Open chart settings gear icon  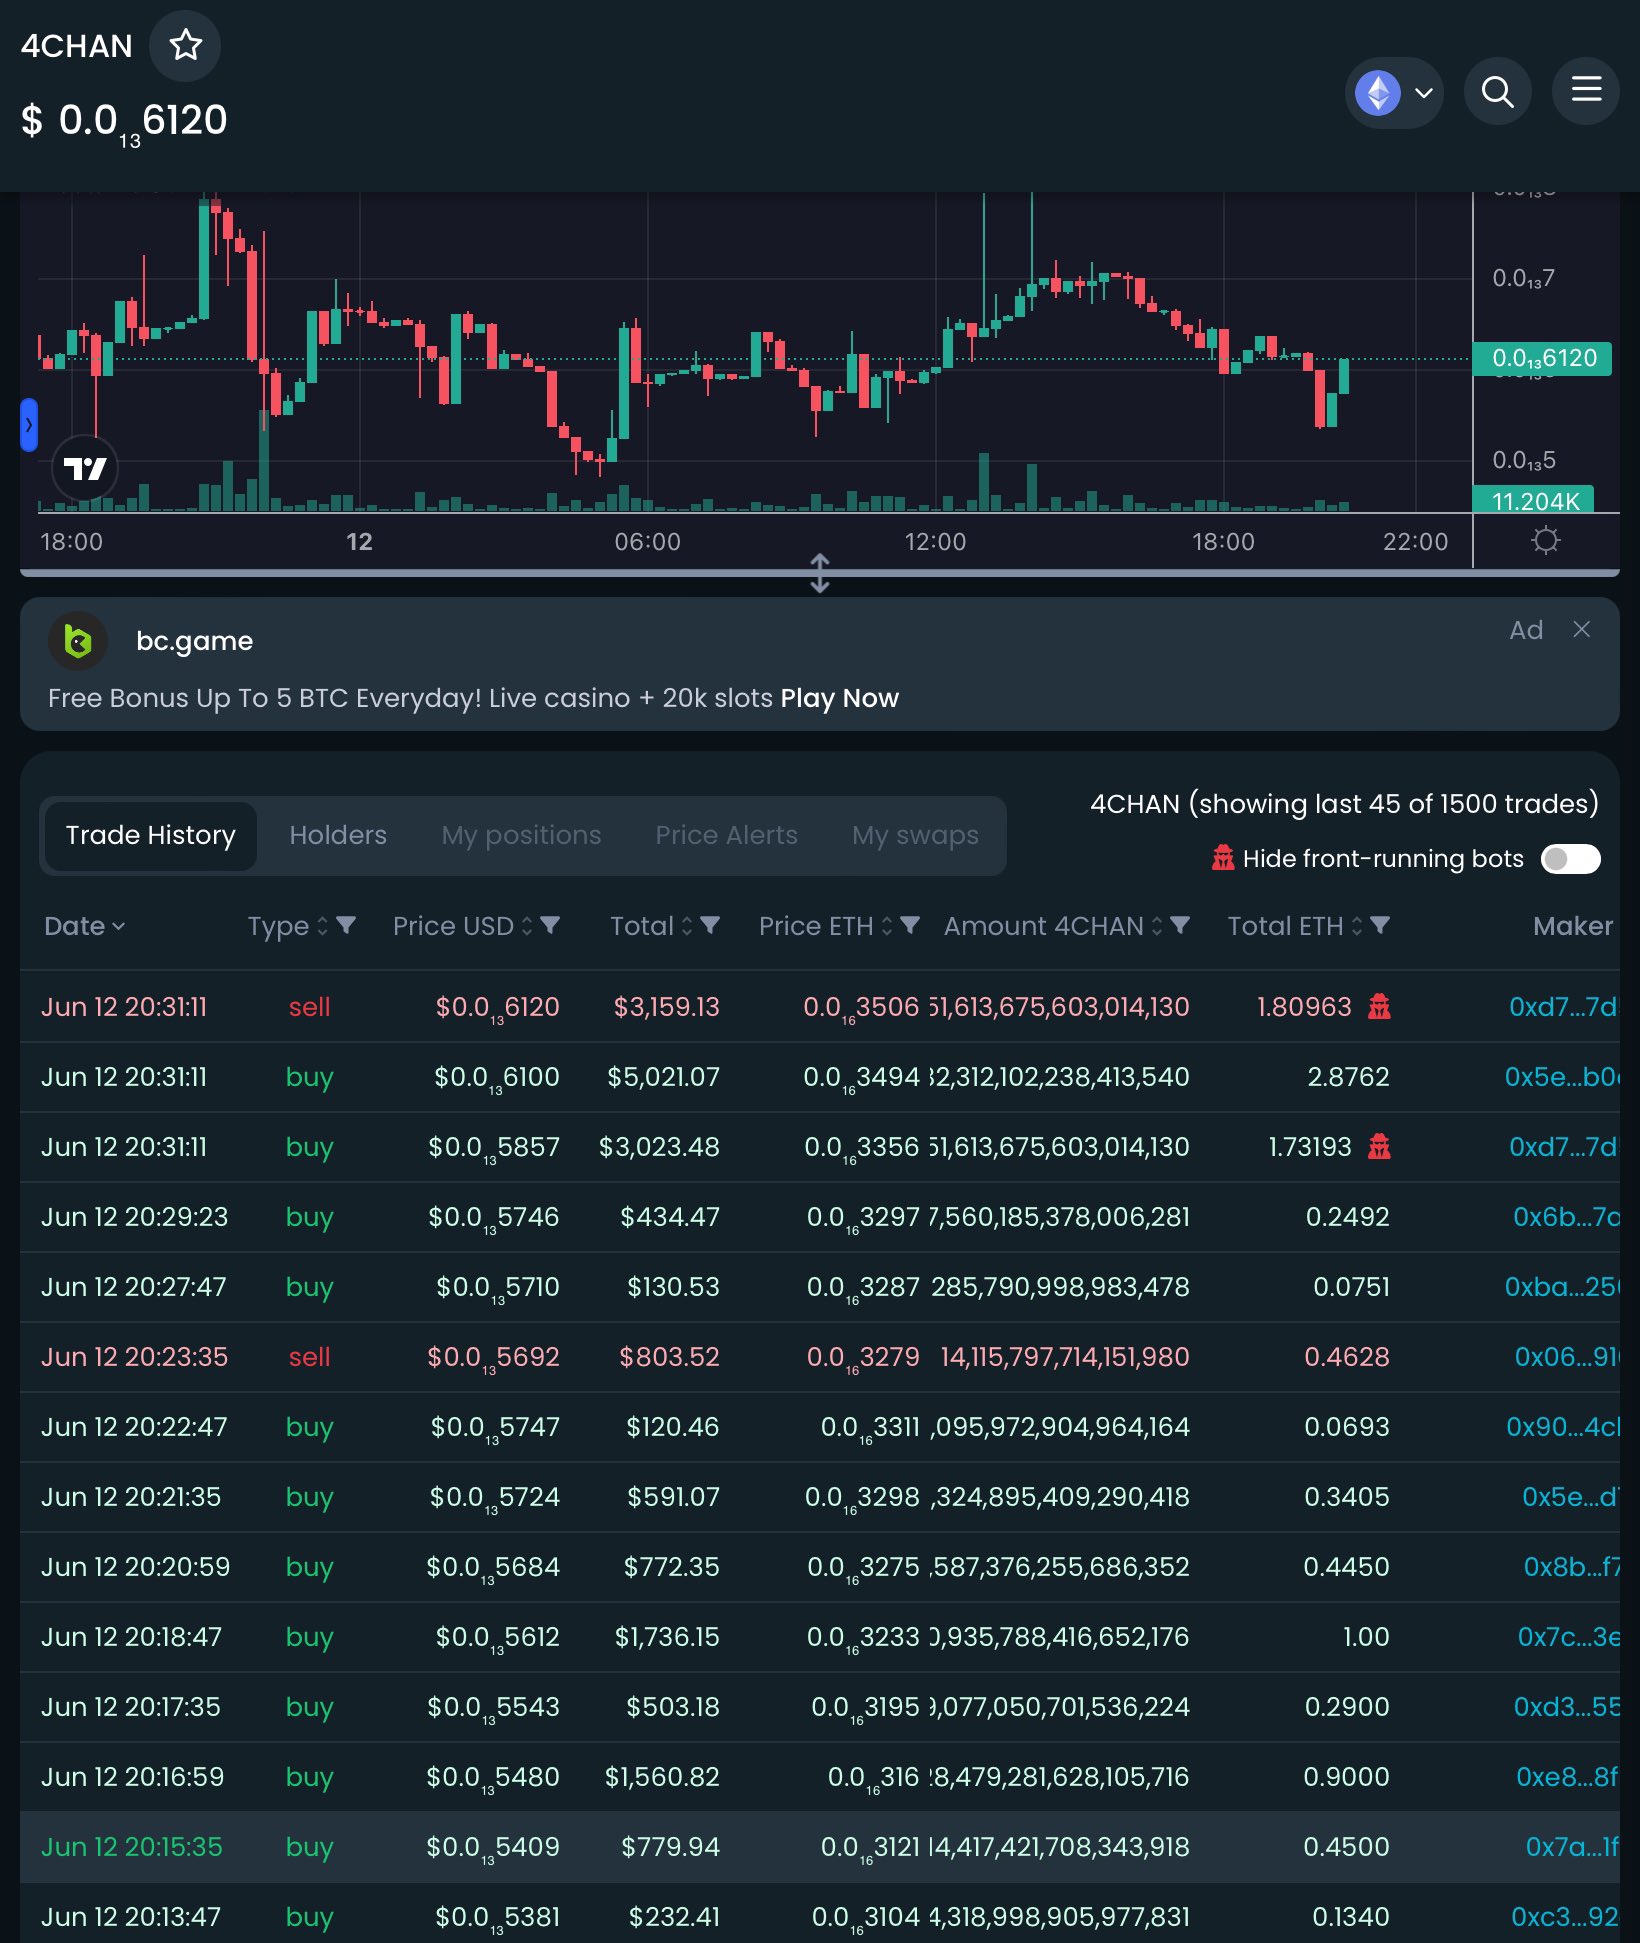pyautogui.click(x=1546, y=541)
